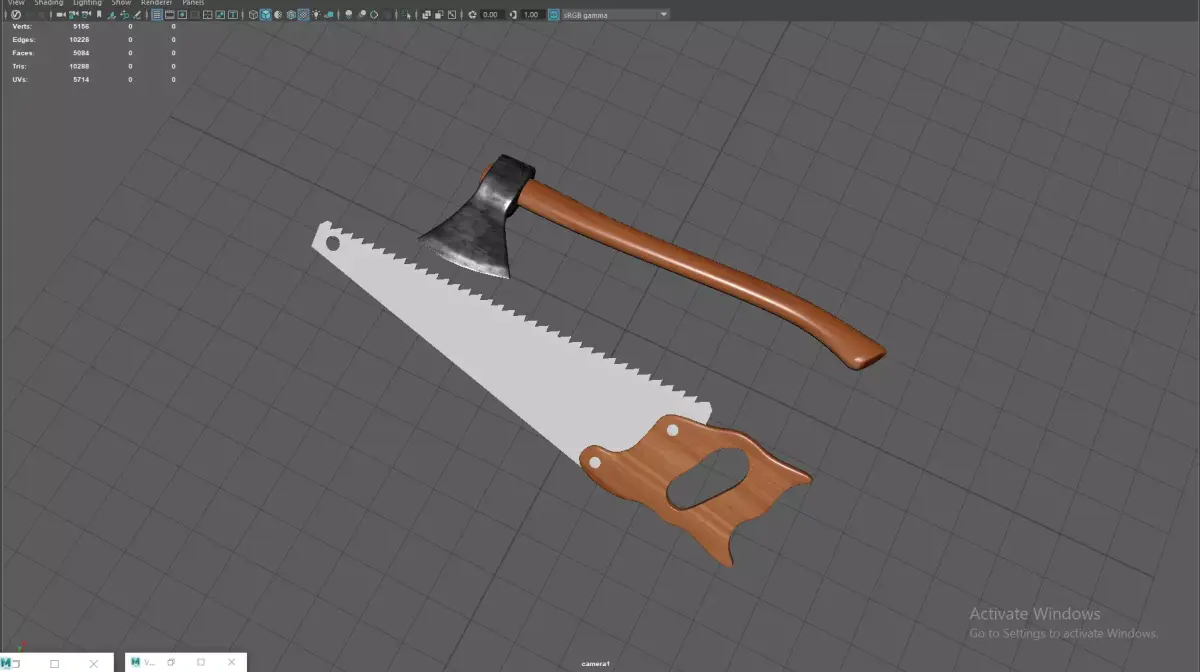Viewport: 1200px width, 672px height.
Task: Click the XRay Active Components icon
Action: [x=439, y=15]
